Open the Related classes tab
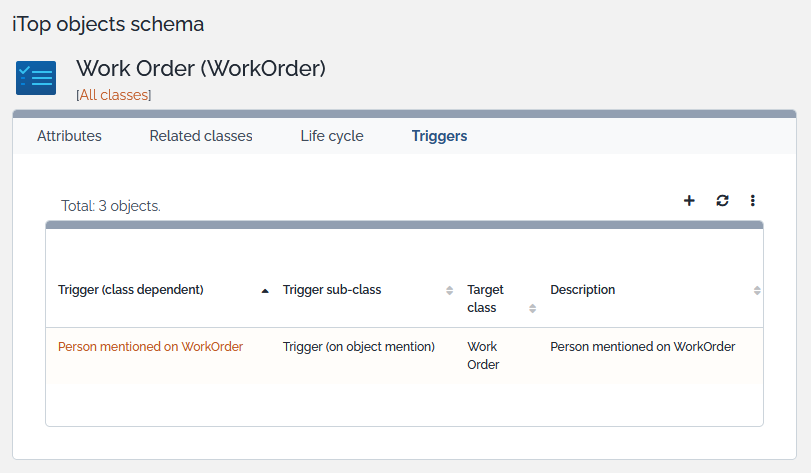 pos(201,136)
